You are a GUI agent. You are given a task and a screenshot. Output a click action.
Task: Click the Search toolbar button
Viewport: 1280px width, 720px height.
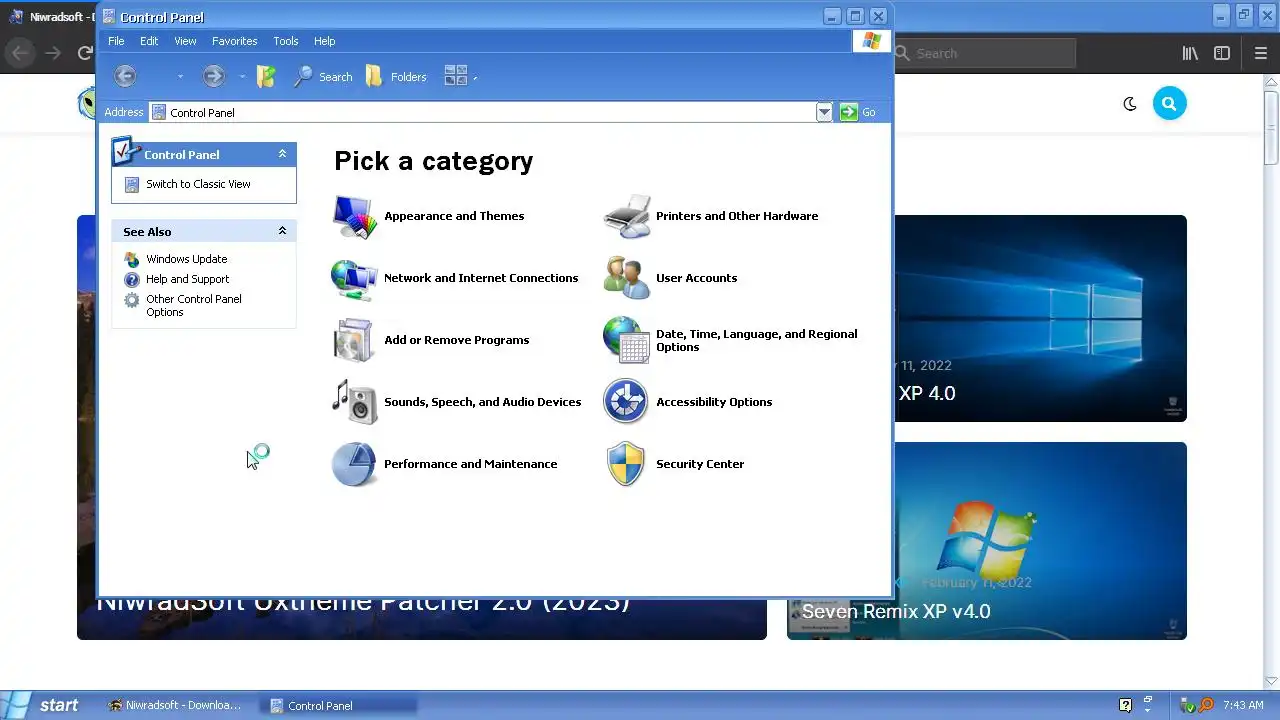322,77
